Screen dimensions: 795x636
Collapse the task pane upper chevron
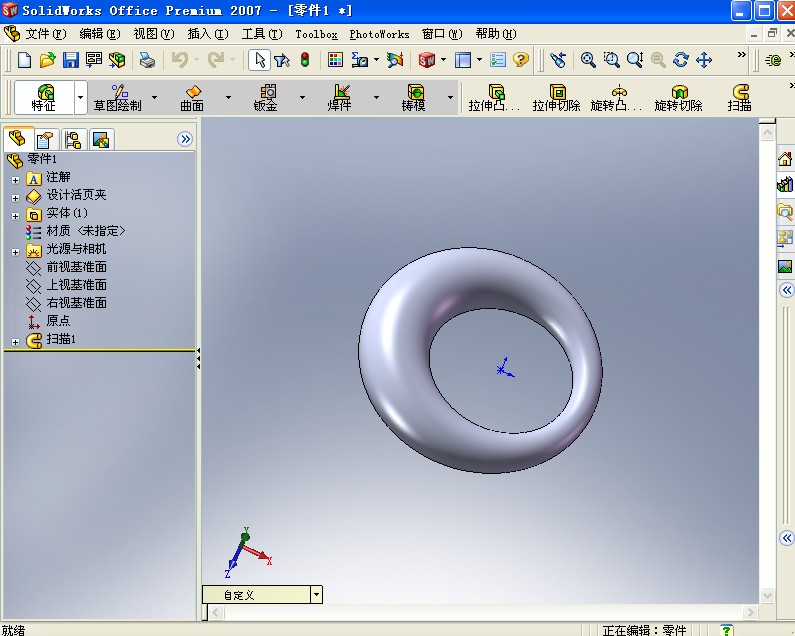786,290
